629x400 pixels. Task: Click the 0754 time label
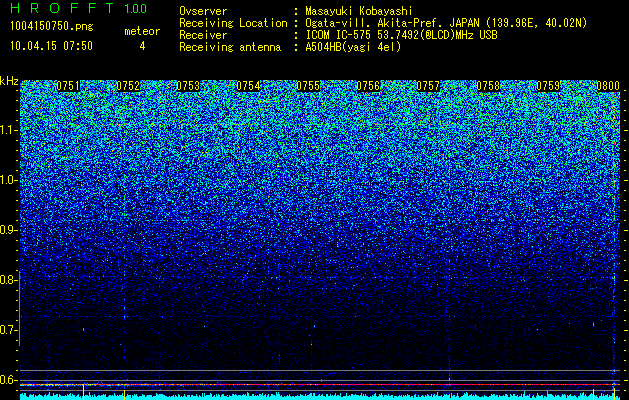point(248,86)
